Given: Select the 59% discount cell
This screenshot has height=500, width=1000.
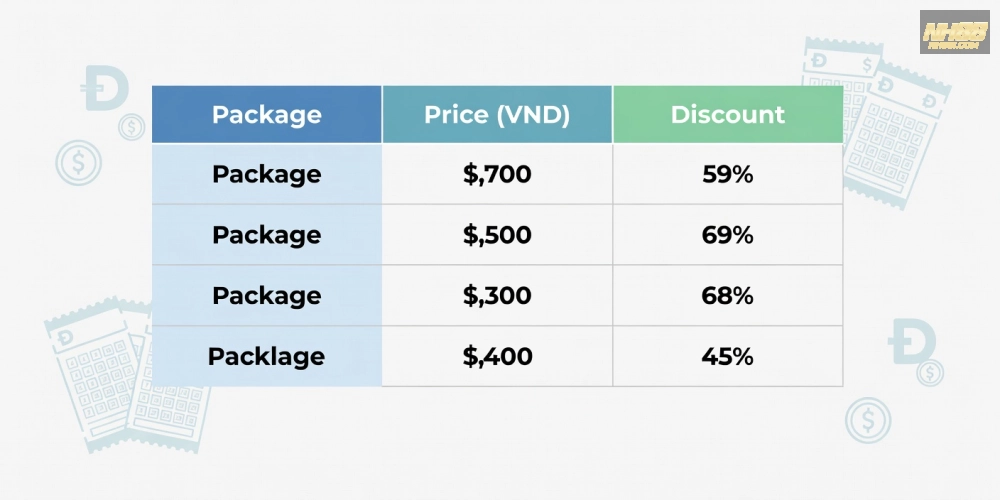Looking at the screenshot, I should tap(728, 174).
